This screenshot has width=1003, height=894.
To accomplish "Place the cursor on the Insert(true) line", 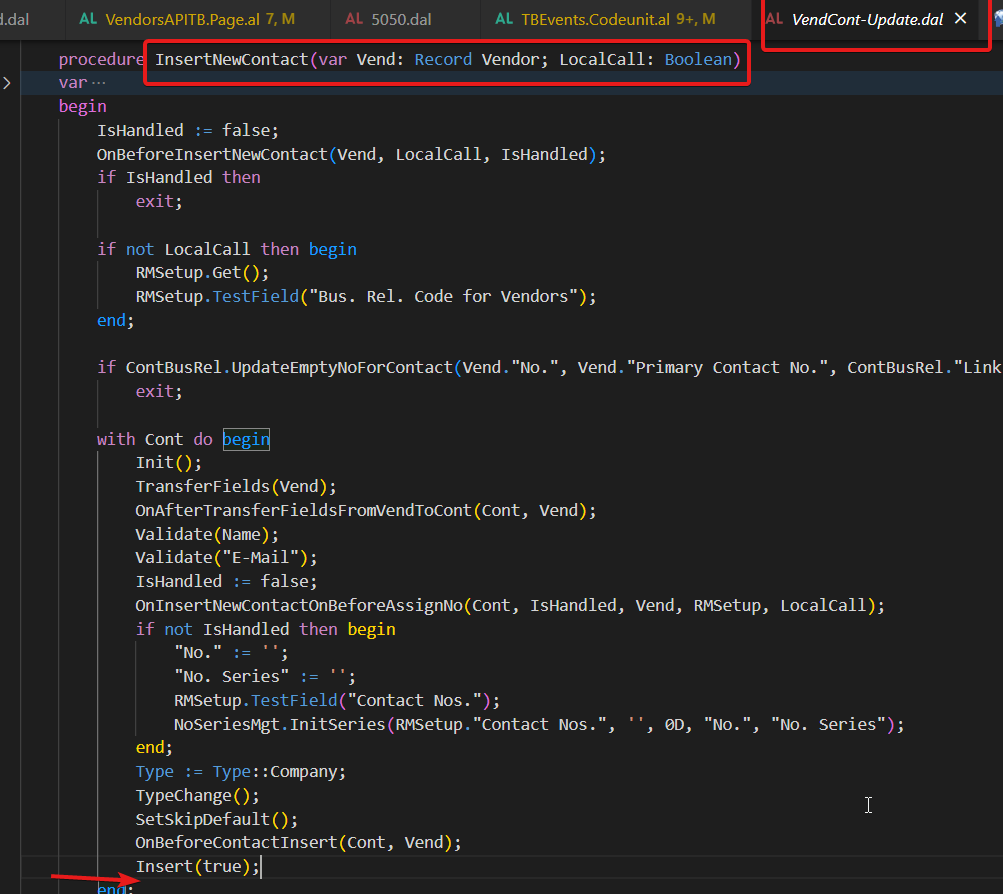I will (197, 866).
